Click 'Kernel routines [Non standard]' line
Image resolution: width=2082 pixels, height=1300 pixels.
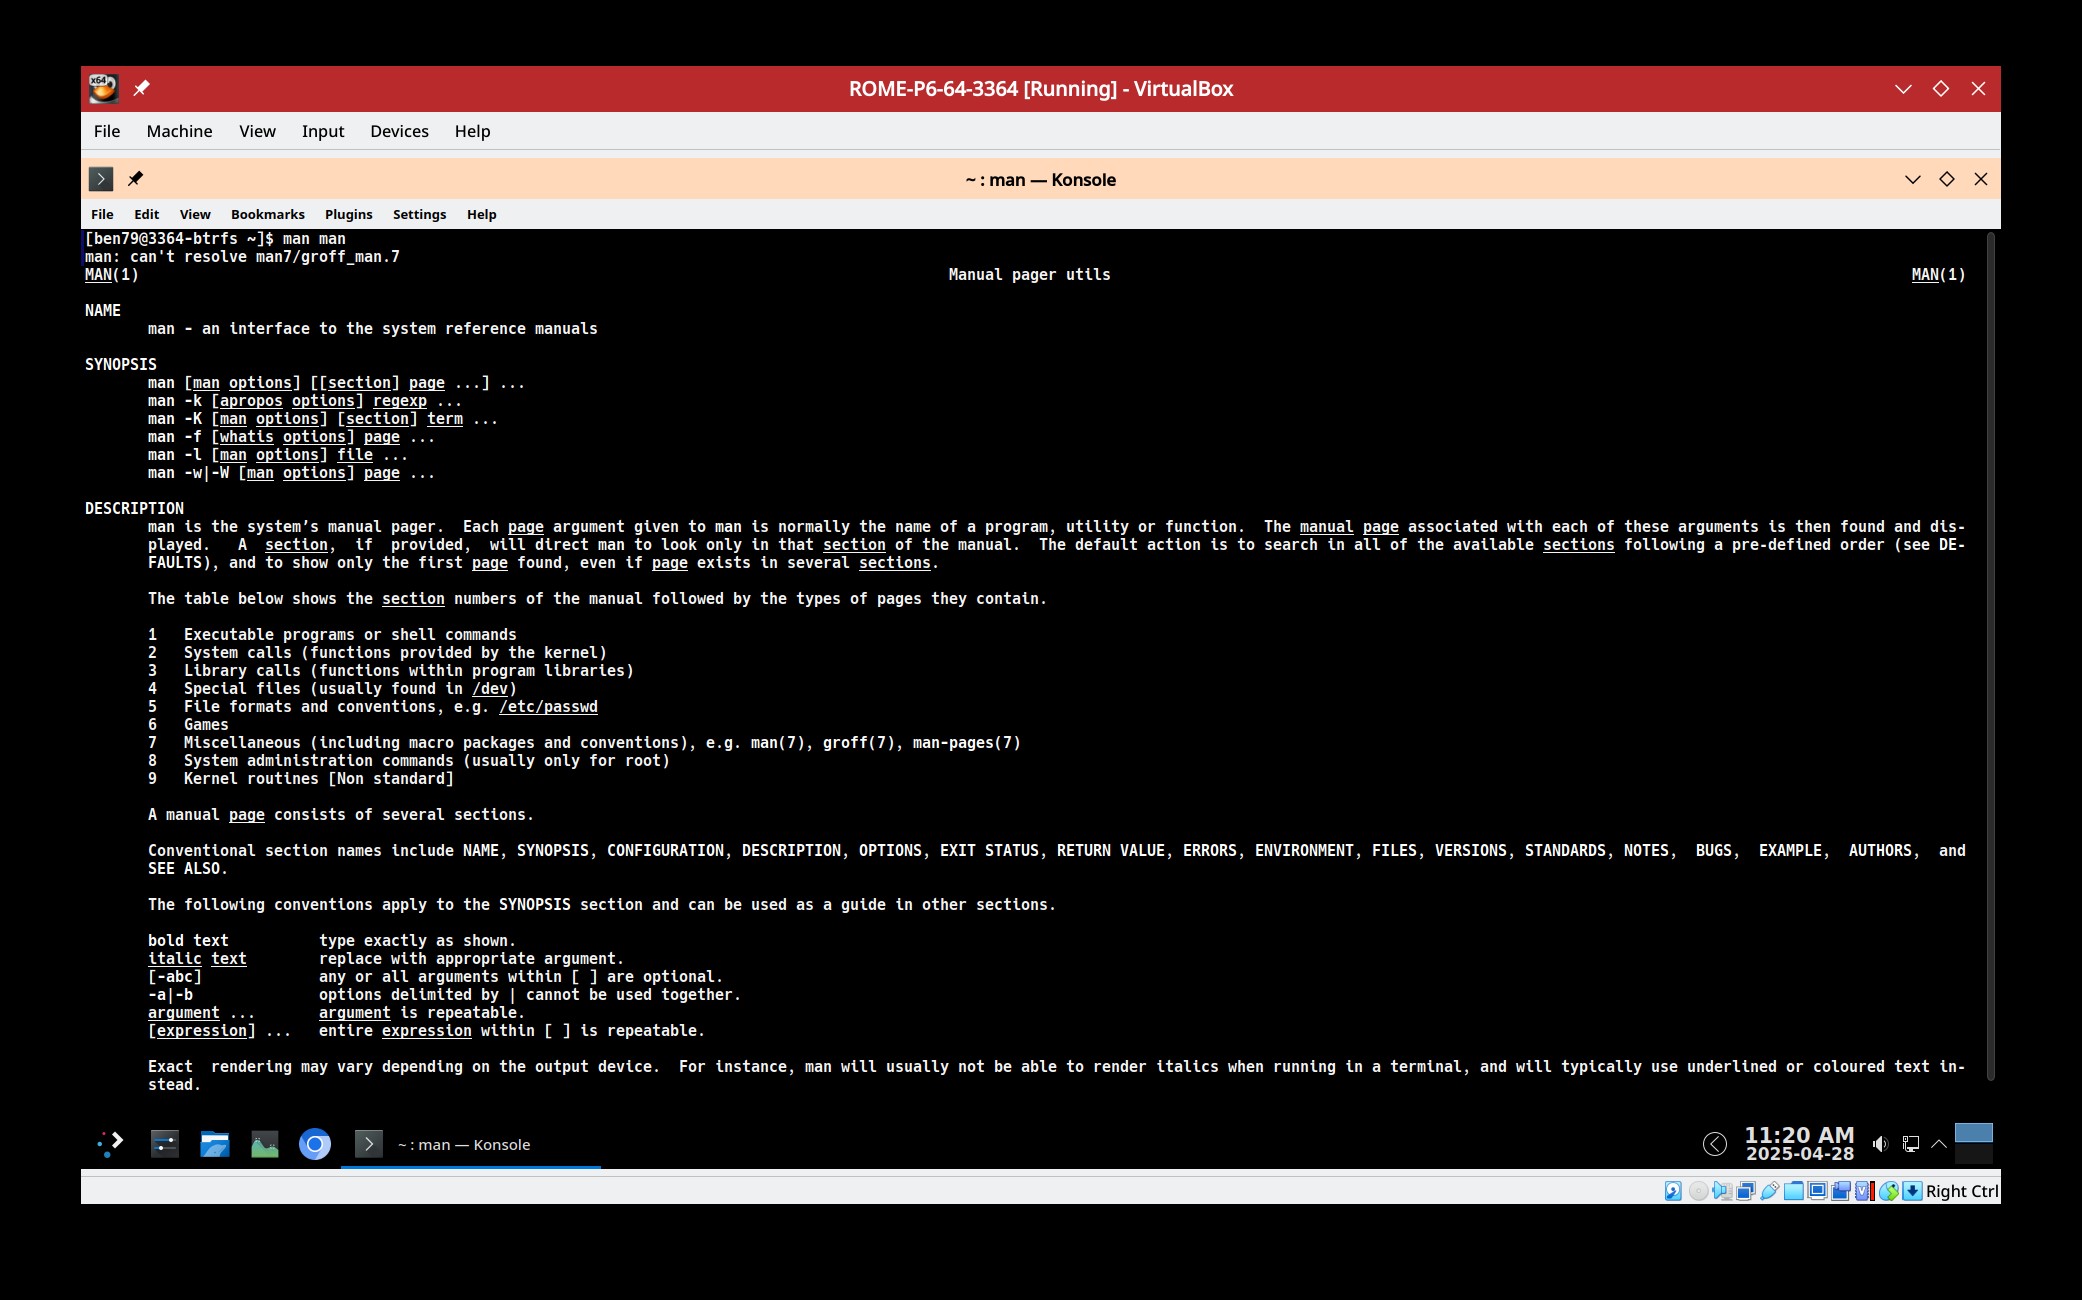click(x=318, y=779)
